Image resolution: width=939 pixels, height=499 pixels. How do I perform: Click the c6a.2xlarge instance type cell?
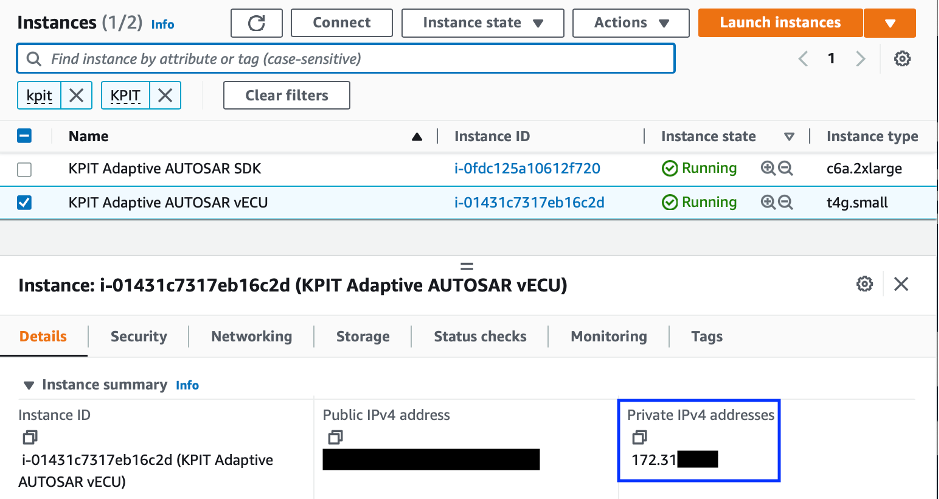pyautogui.click(x=864, y=168)
